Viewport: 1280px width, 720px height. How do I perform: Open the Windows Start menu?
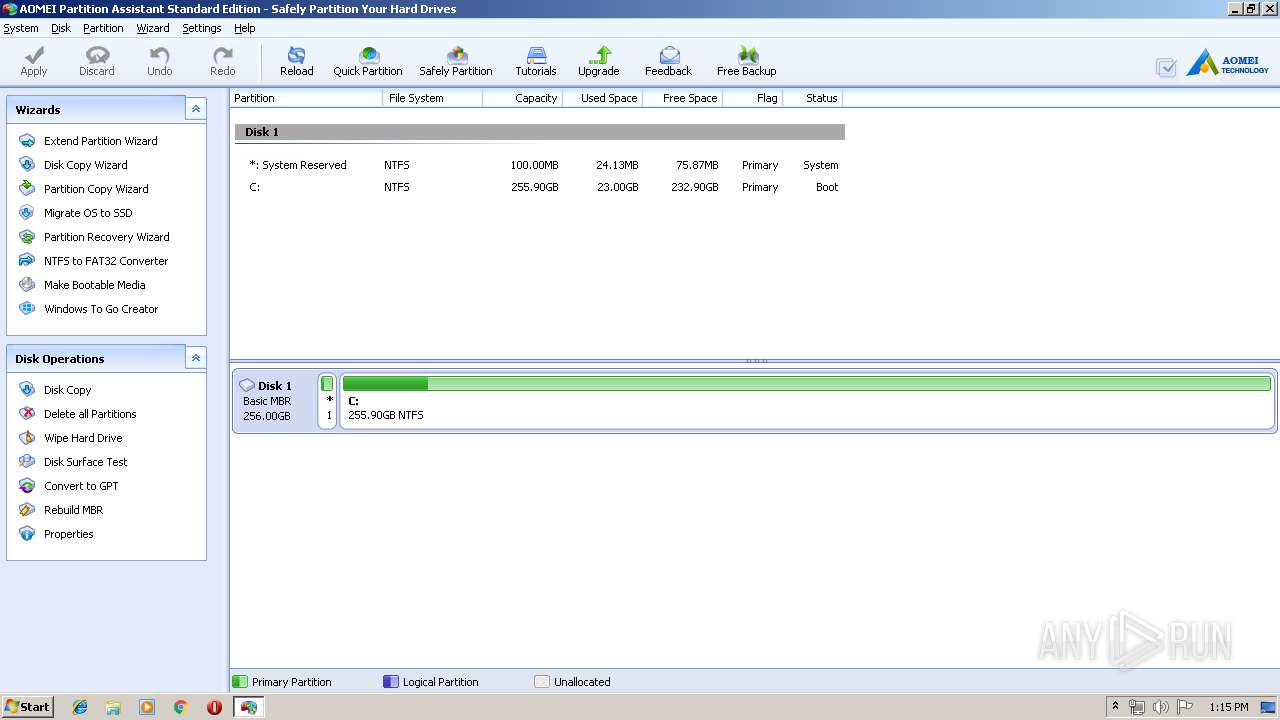tap(27, 707)
